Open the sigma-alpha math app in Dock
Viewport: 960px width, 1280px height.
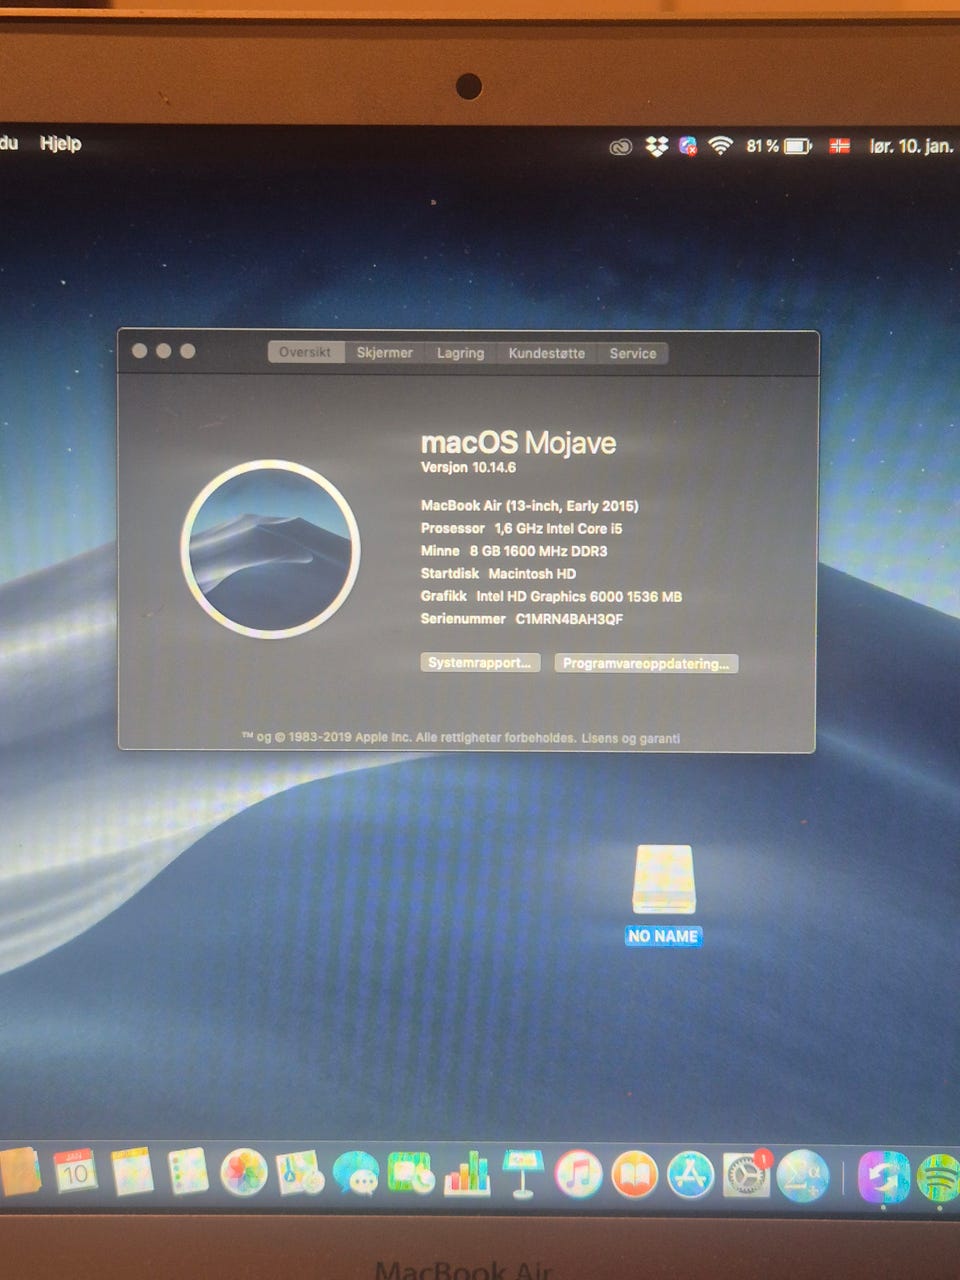click(802, 1177)
